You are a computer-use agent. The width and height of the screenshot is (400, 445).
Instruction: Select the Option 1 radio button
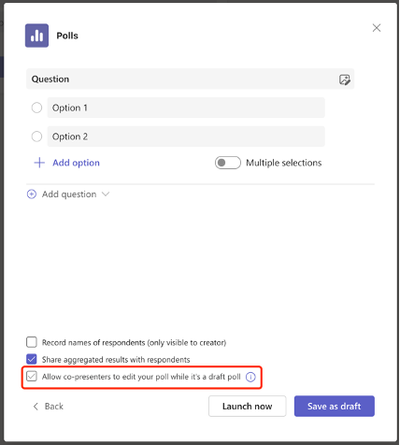(x=37, y=108)
